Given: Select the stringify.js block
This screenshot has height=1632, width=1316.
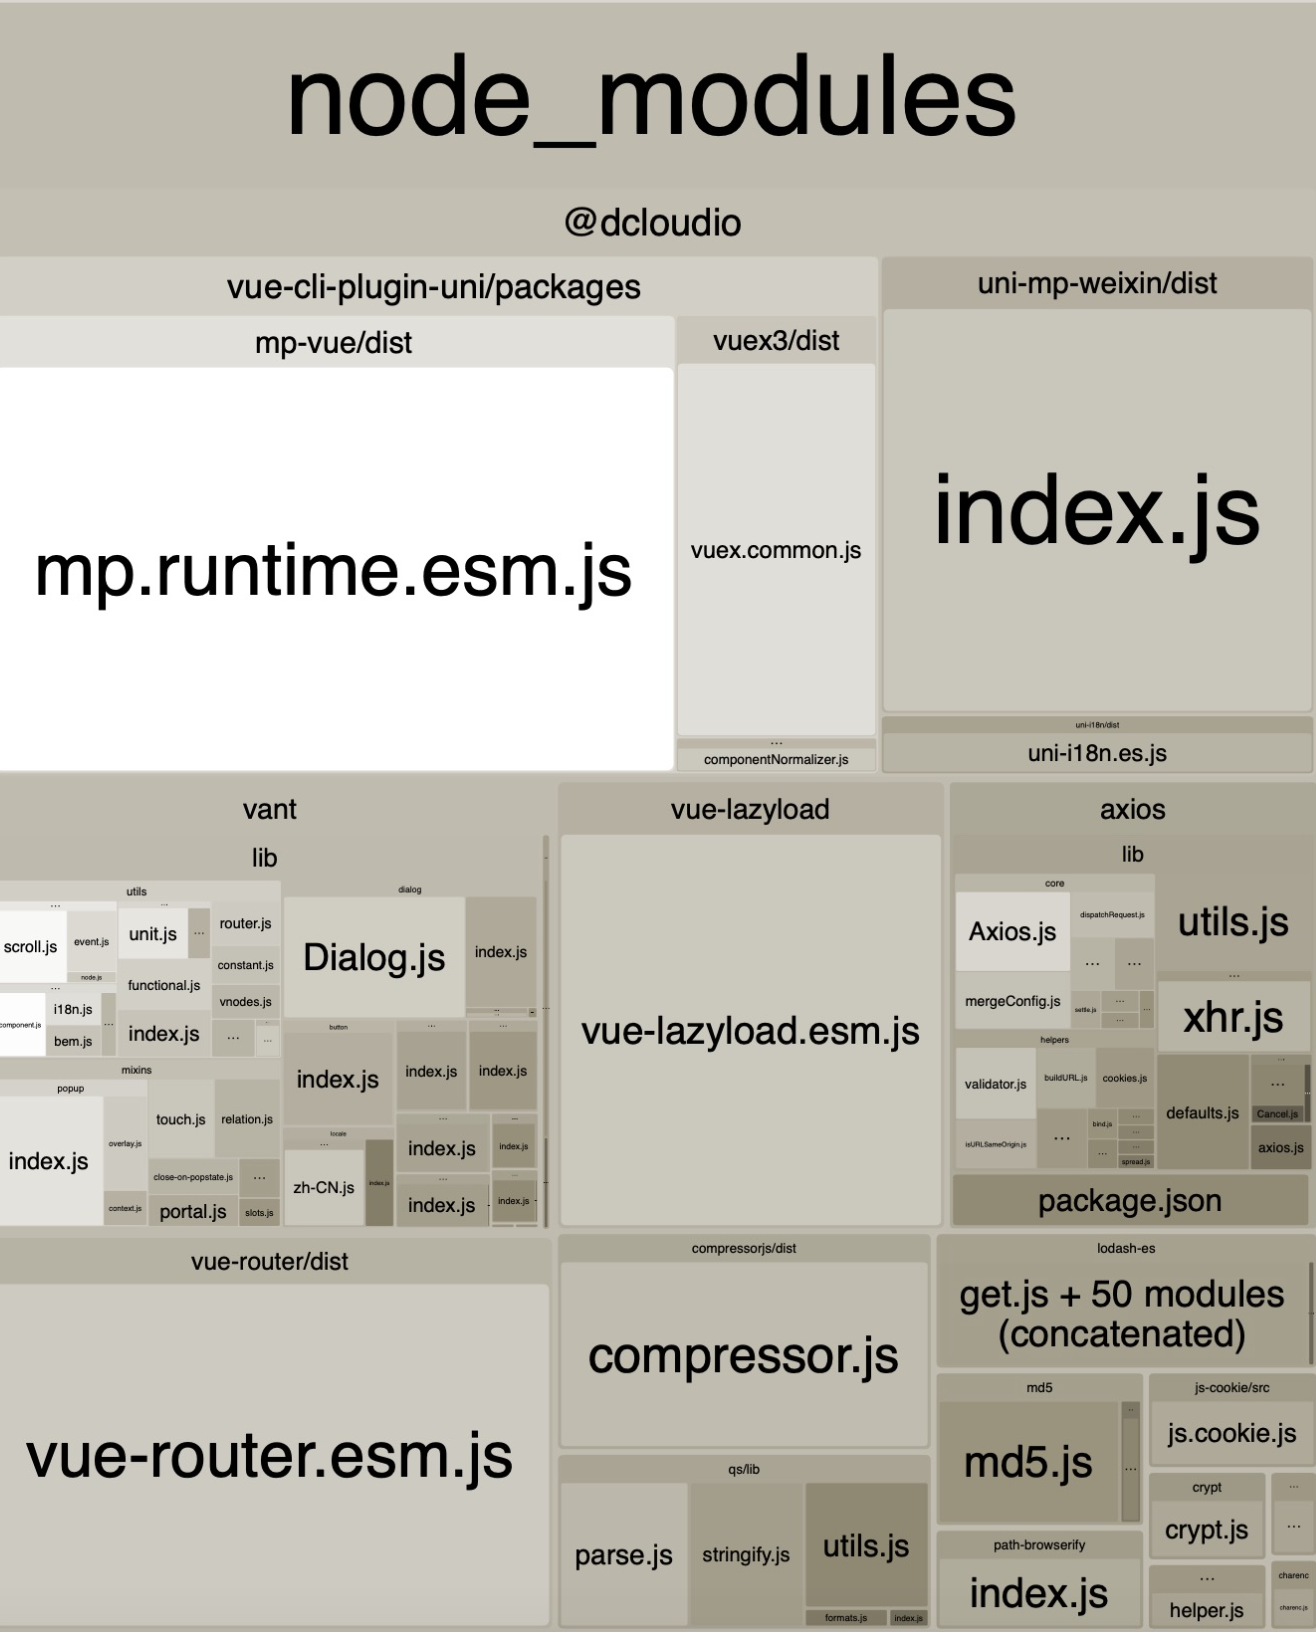Looking at the screenshot, I should tap(746, 1555).
